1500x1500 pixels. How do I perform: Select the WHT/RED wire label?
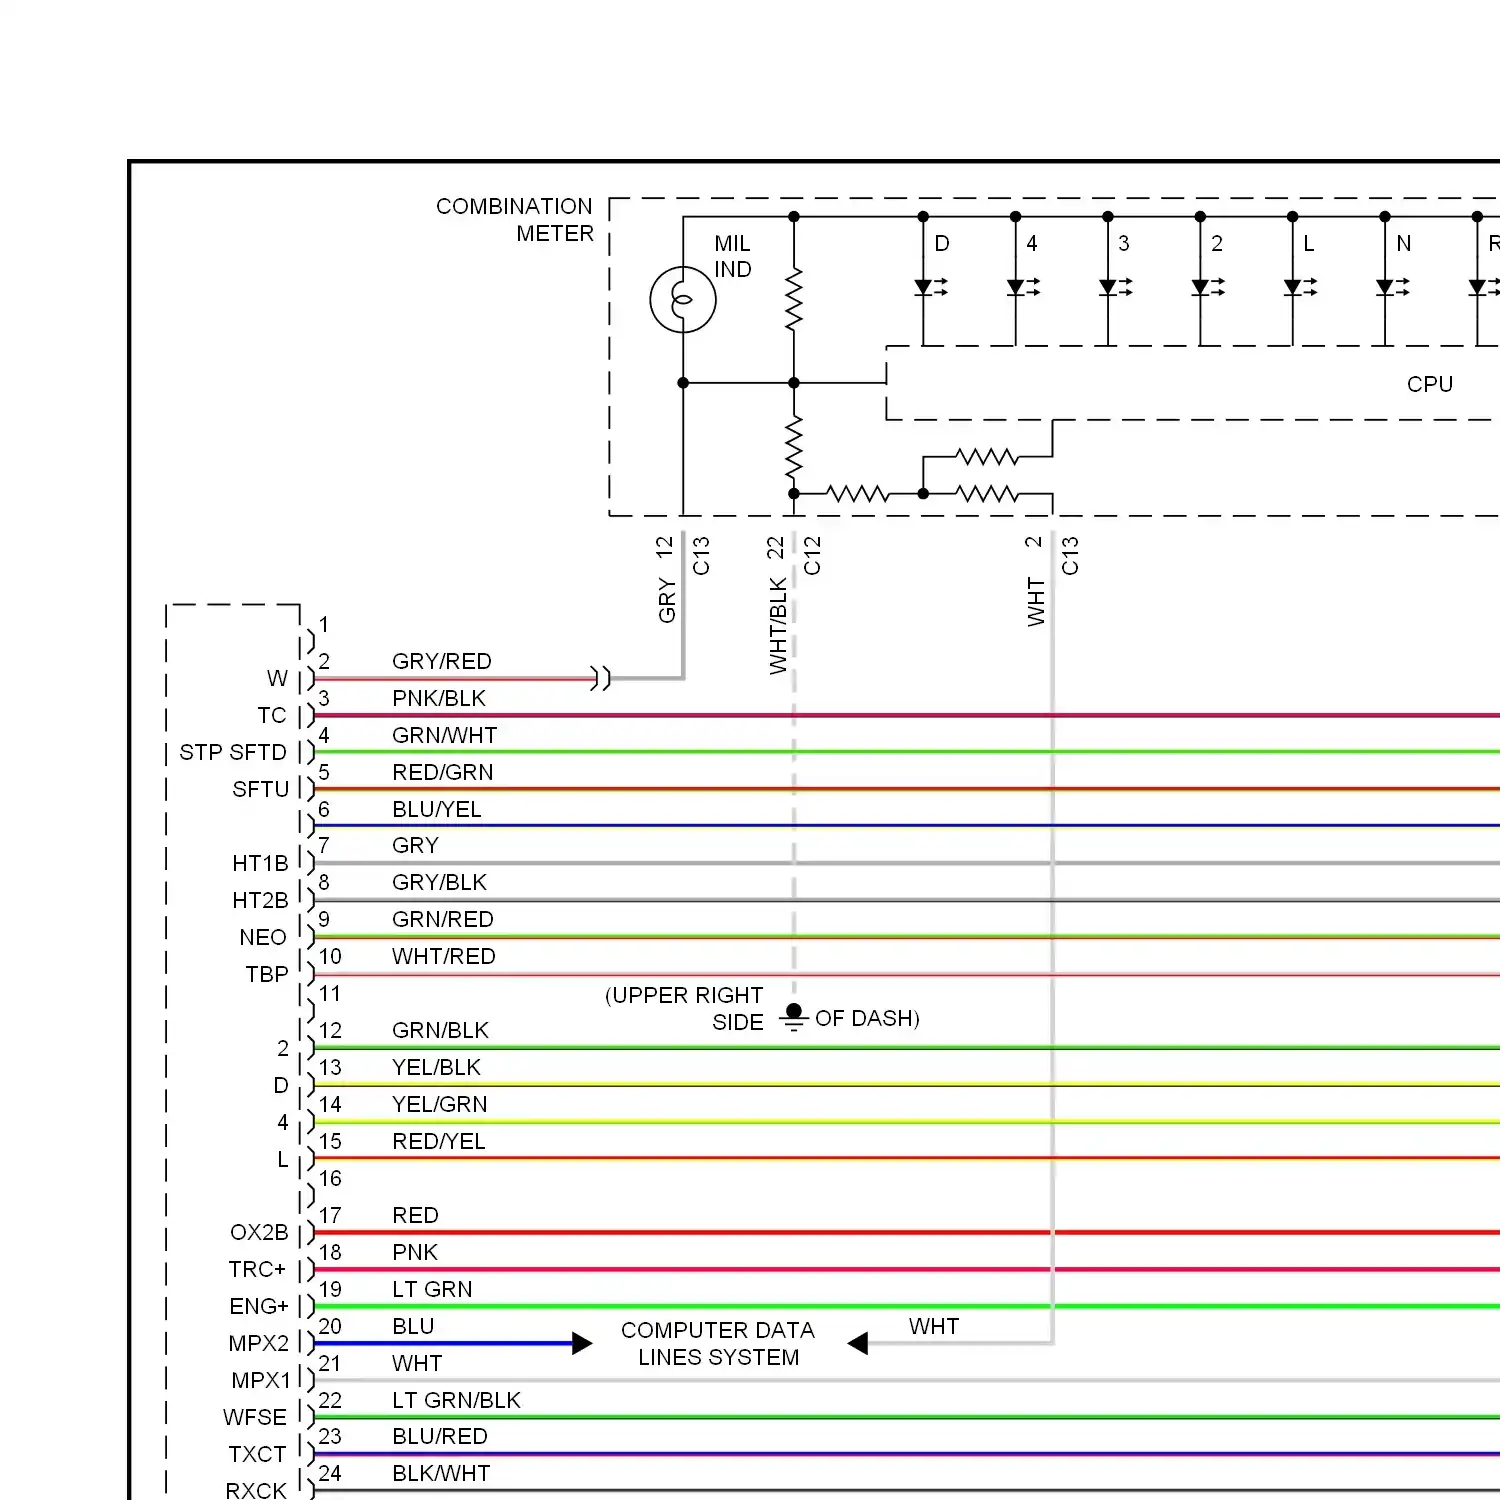coord(444,956)
